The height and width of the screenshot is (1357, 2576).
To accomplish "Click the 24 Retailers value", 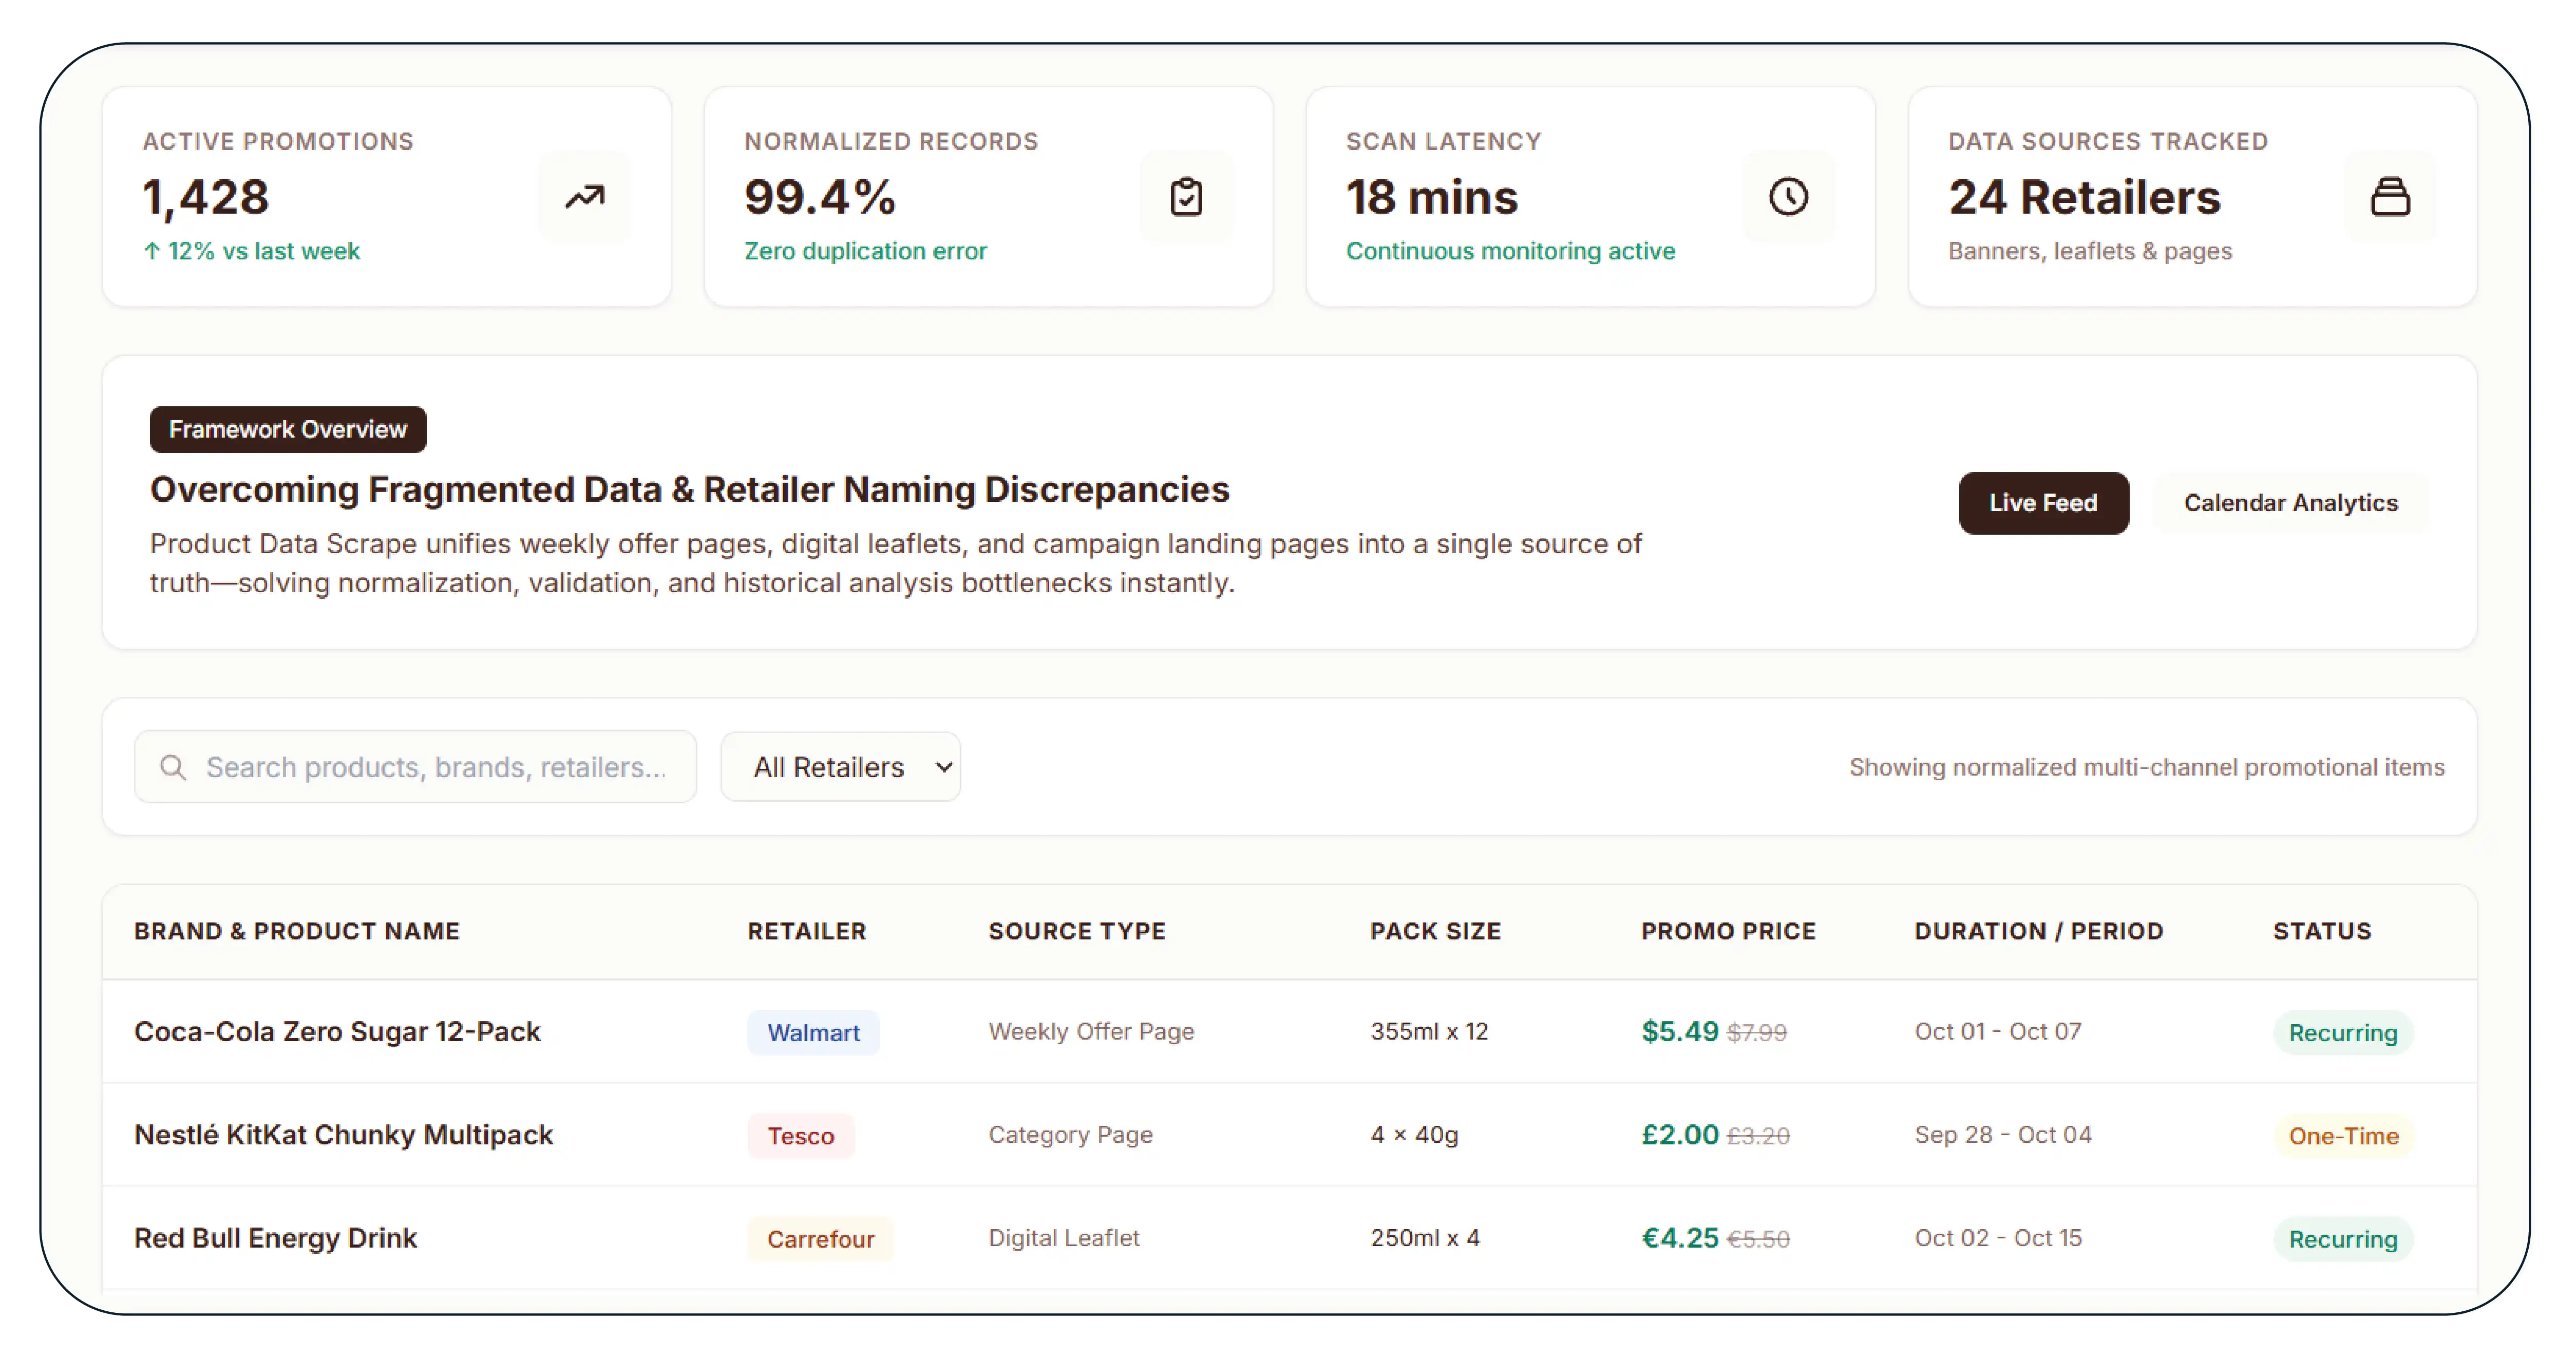I will 2084,197.
